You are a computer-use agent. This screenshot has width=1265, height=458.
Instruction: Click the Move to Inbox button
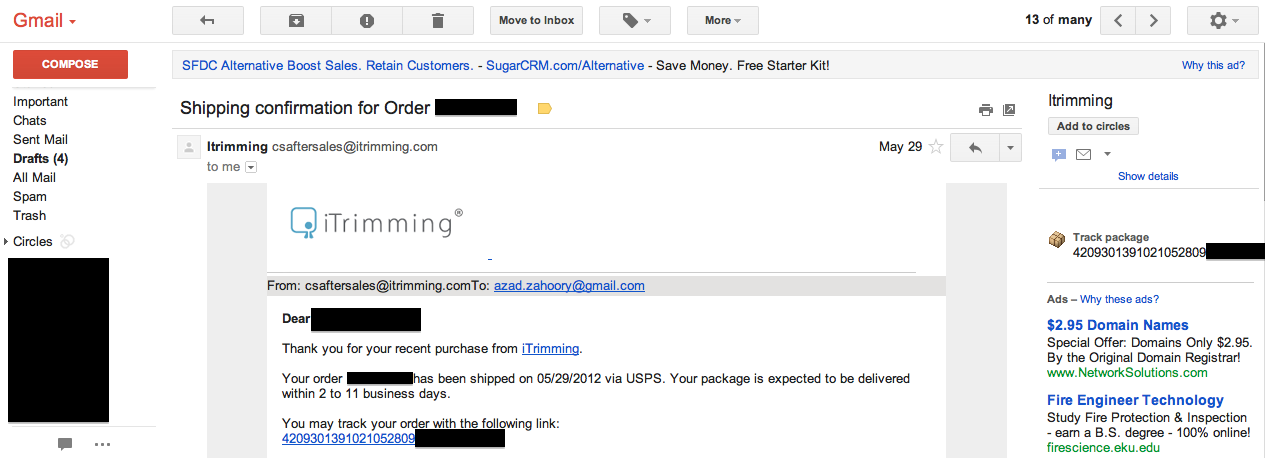pyautogui.click(x=536, y=20)
